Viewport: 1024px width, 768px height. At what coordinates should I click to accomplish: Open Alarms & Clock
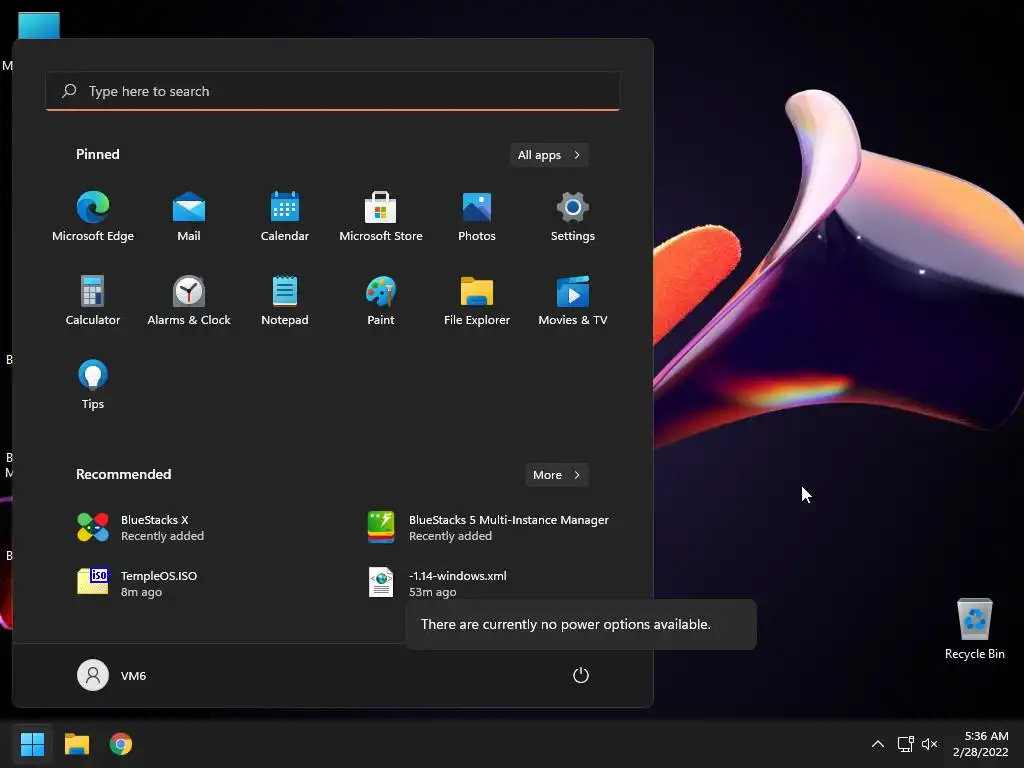(189, 301)
